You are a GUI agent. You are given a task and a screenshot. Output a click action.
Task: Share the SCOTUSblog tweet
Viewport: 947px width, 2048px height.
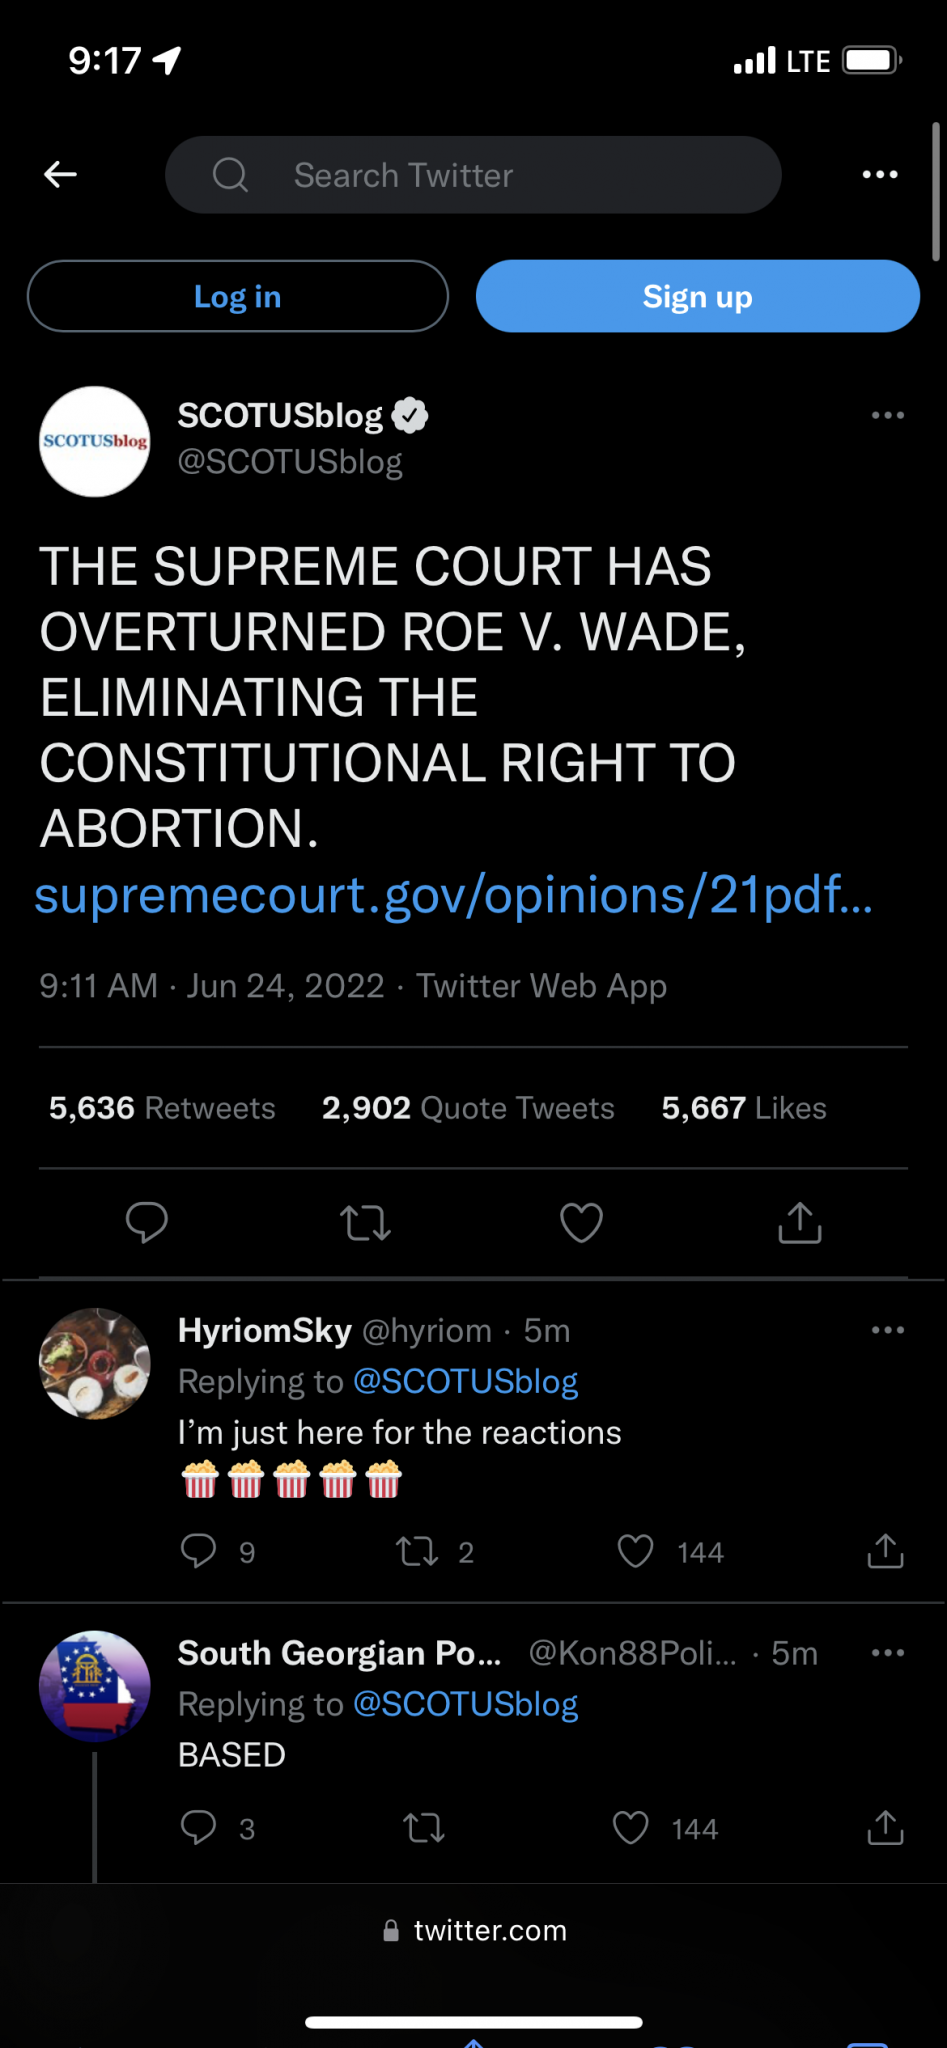(x=799, y=1222)
